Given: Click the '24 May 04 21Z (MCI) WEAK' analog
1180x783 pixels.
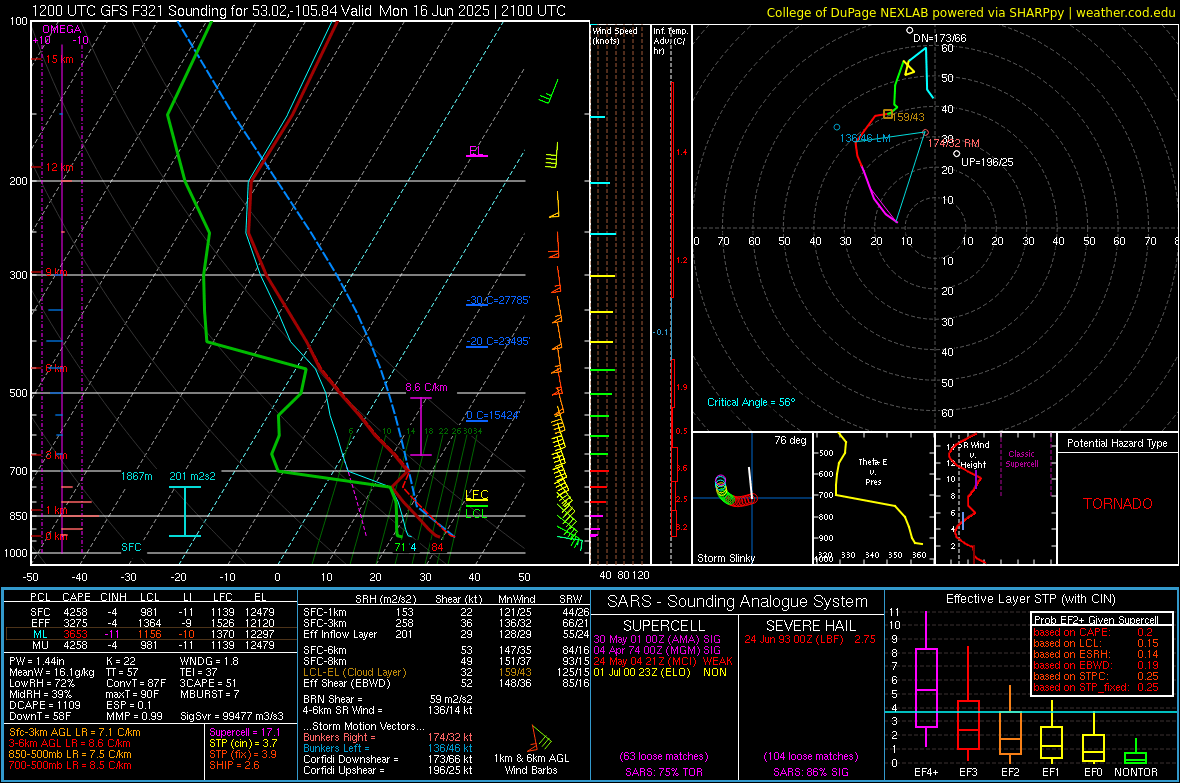Looking at the screenshot, I should tap(662, 661).
